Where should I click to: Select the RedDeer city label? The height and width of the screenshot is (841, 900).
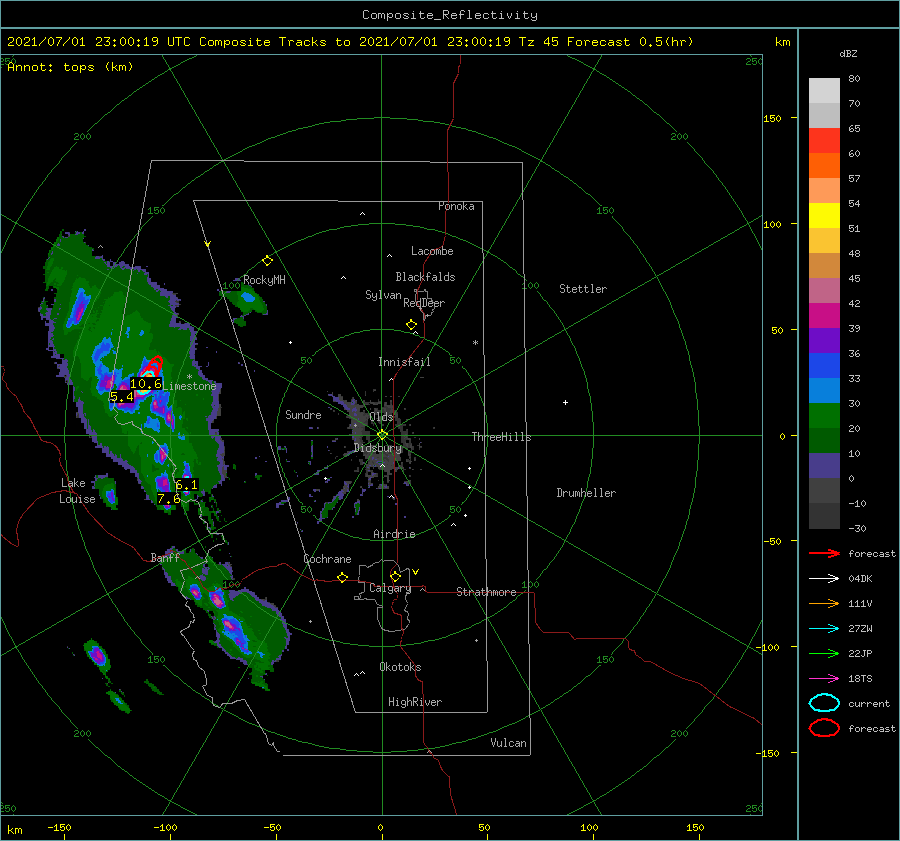[424, 303]
